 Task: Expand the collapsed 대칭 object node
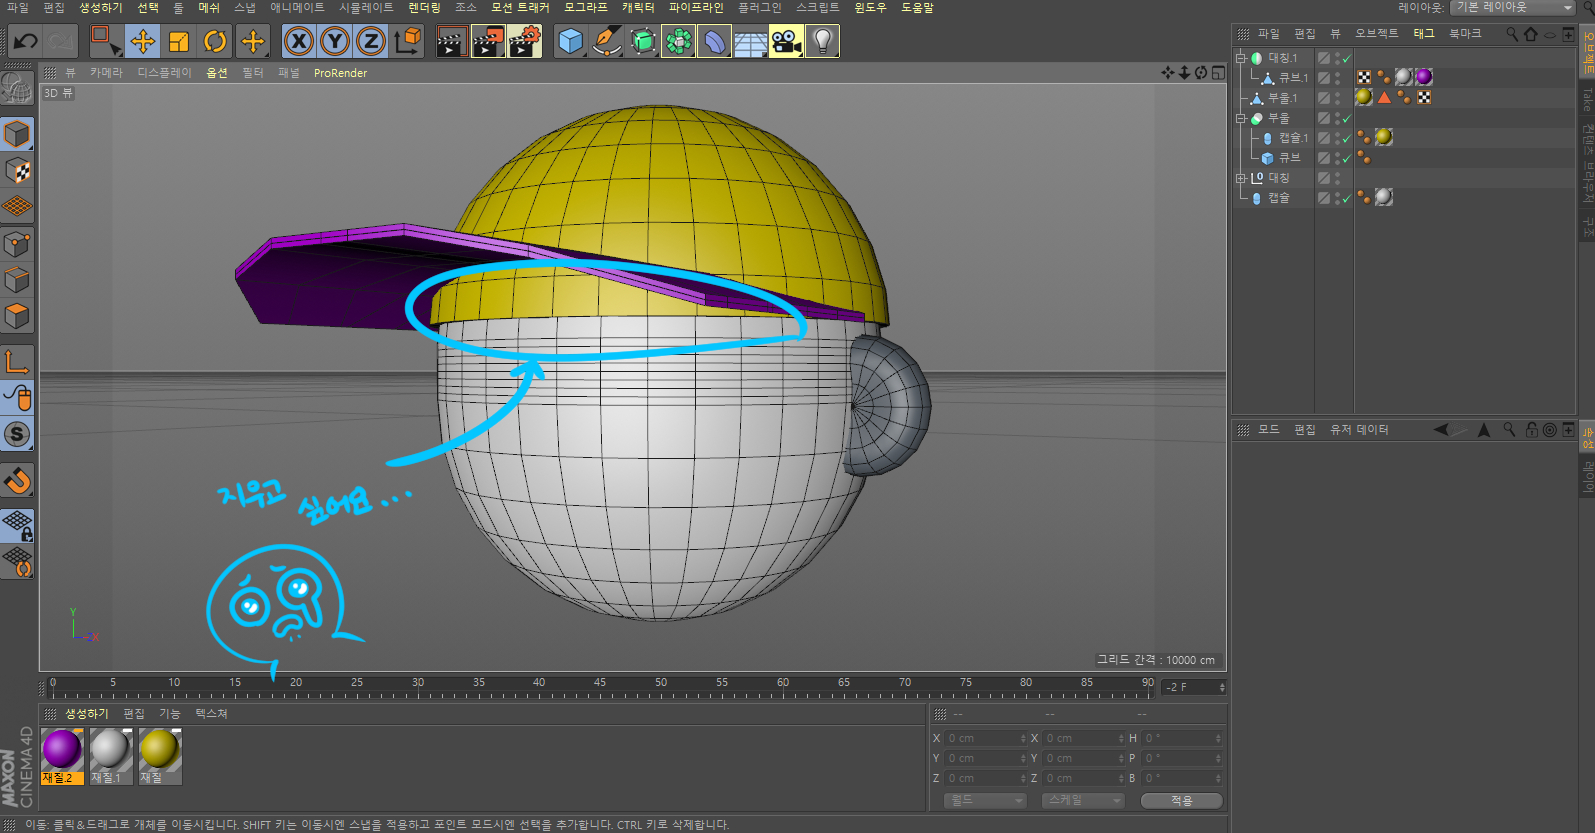click(1241, 178)
